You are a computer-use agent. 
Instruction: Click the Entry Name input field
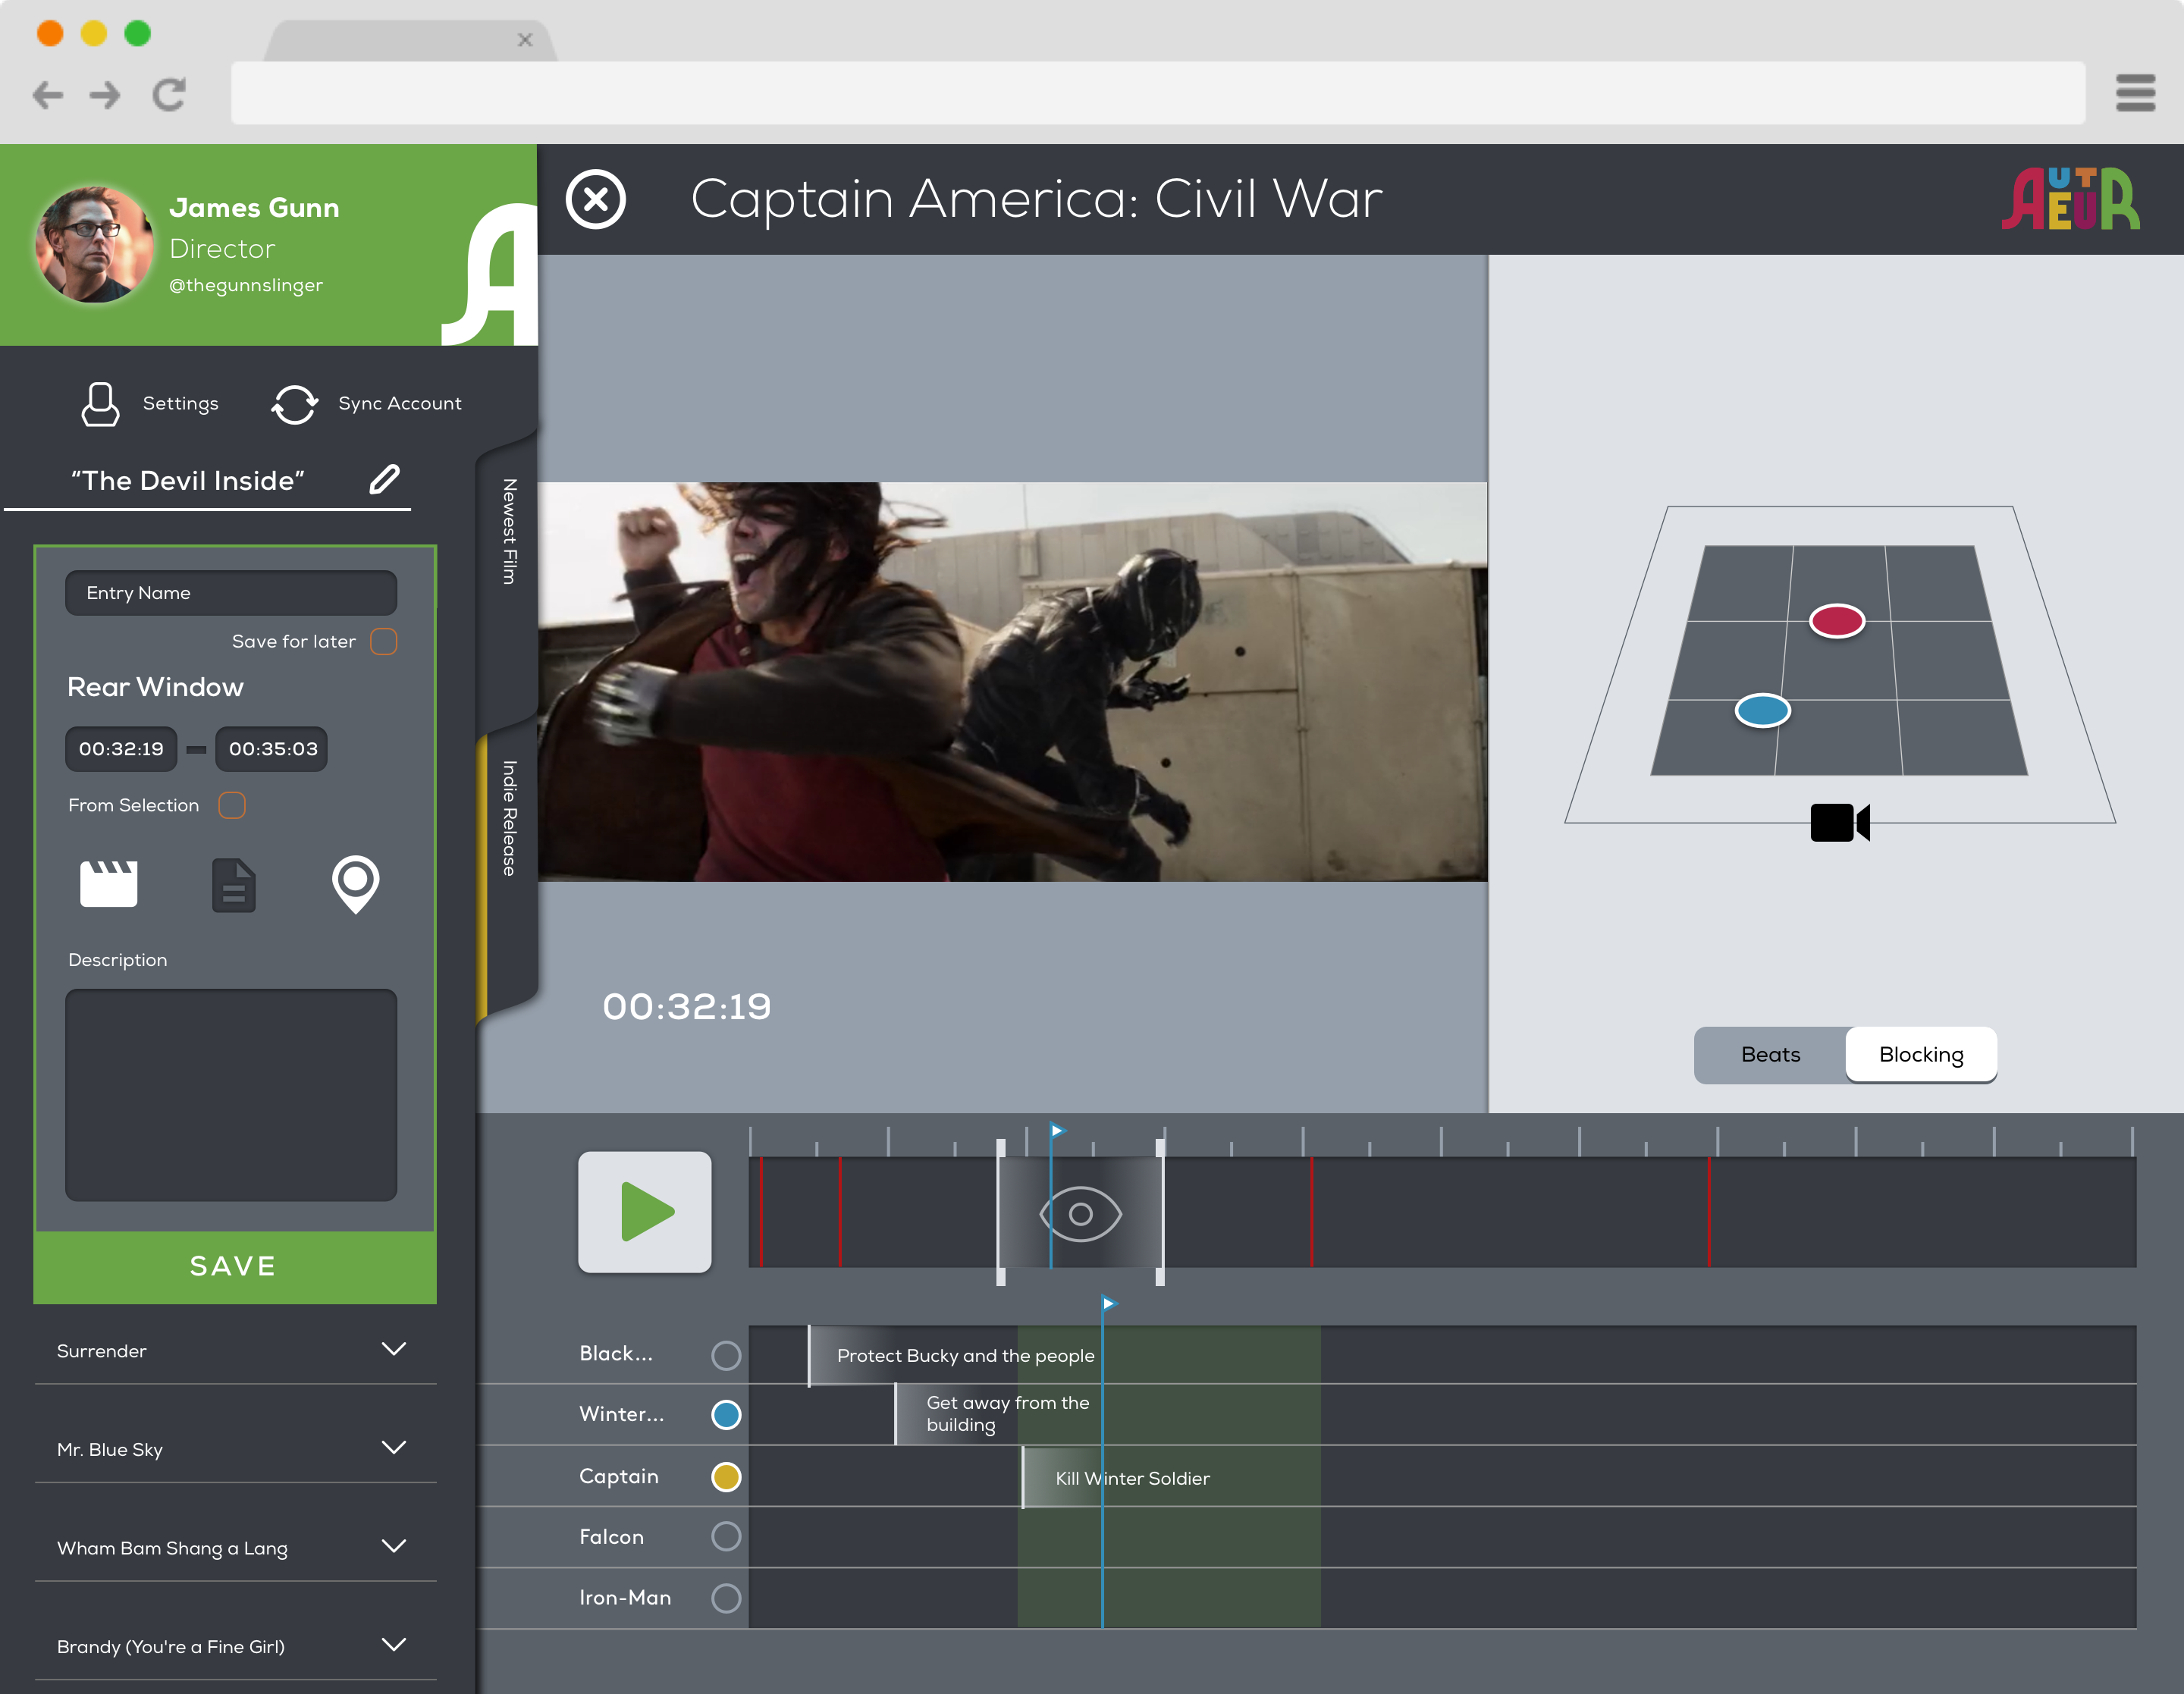tap(231, 593)
